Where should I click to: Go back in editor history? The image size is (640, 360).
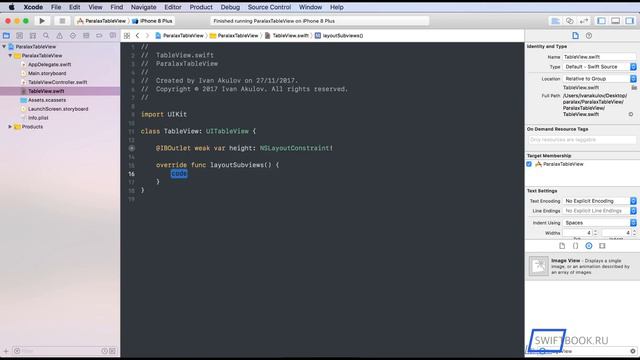point(138,36)
